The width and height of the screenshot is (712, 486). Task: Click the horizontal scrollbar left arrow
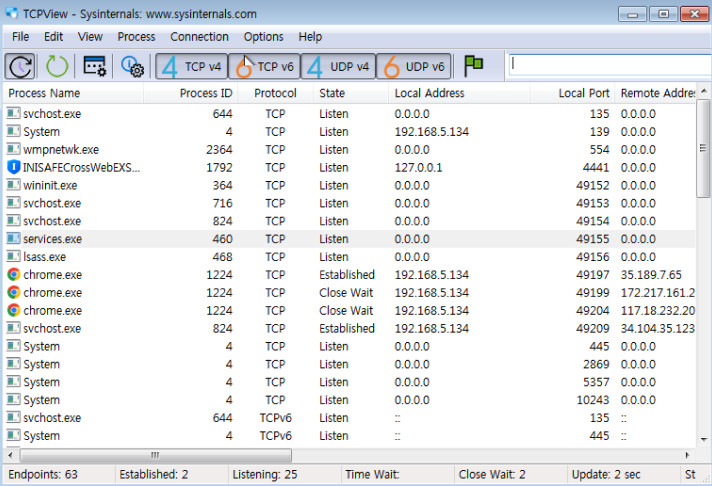point(11,455)
